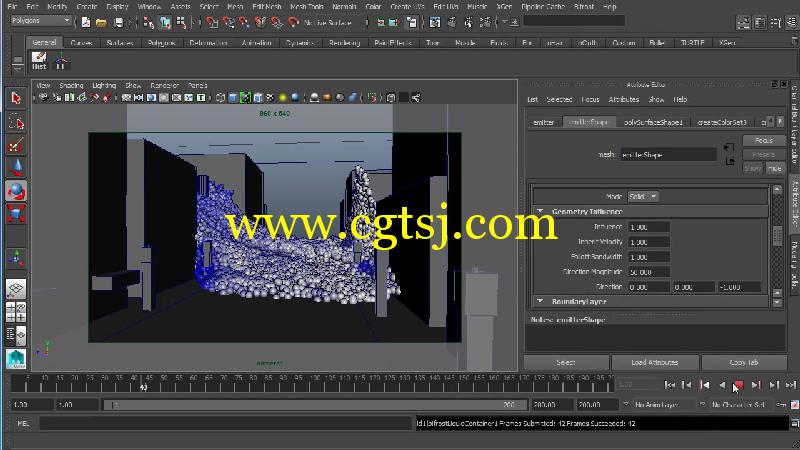The image size is (800, 450).
Task: Click the timeline range slider bar
Action: click(x=315, y=405)
